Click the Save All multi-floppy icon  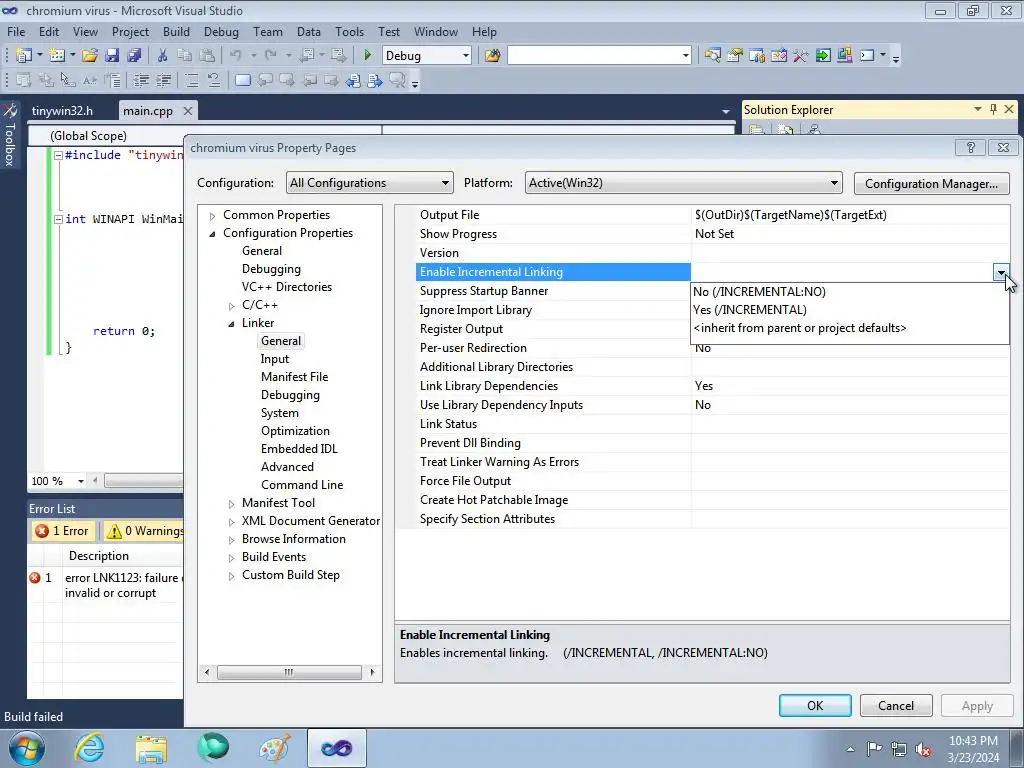134,56
